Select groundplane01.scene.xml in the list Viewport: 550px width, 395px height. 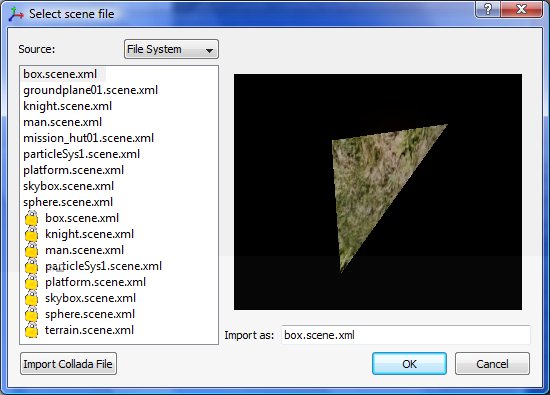(90, 90)
